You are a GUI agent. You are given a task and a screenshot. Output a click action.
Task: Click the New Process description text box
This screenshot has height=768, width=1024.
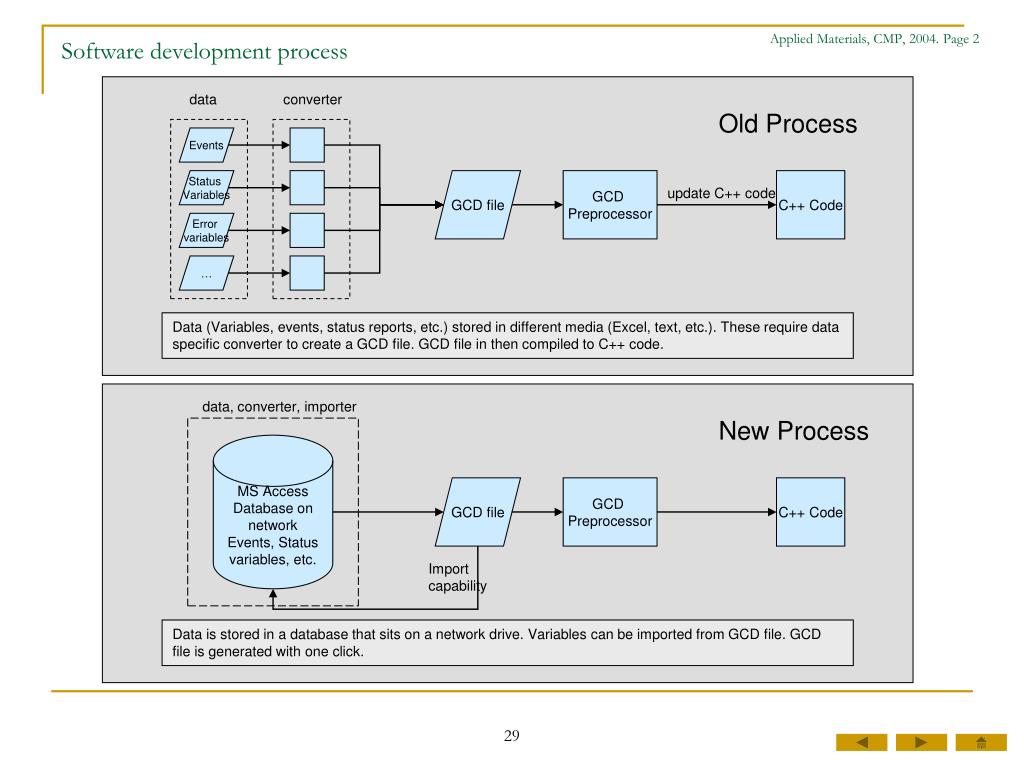coord(507,643)
